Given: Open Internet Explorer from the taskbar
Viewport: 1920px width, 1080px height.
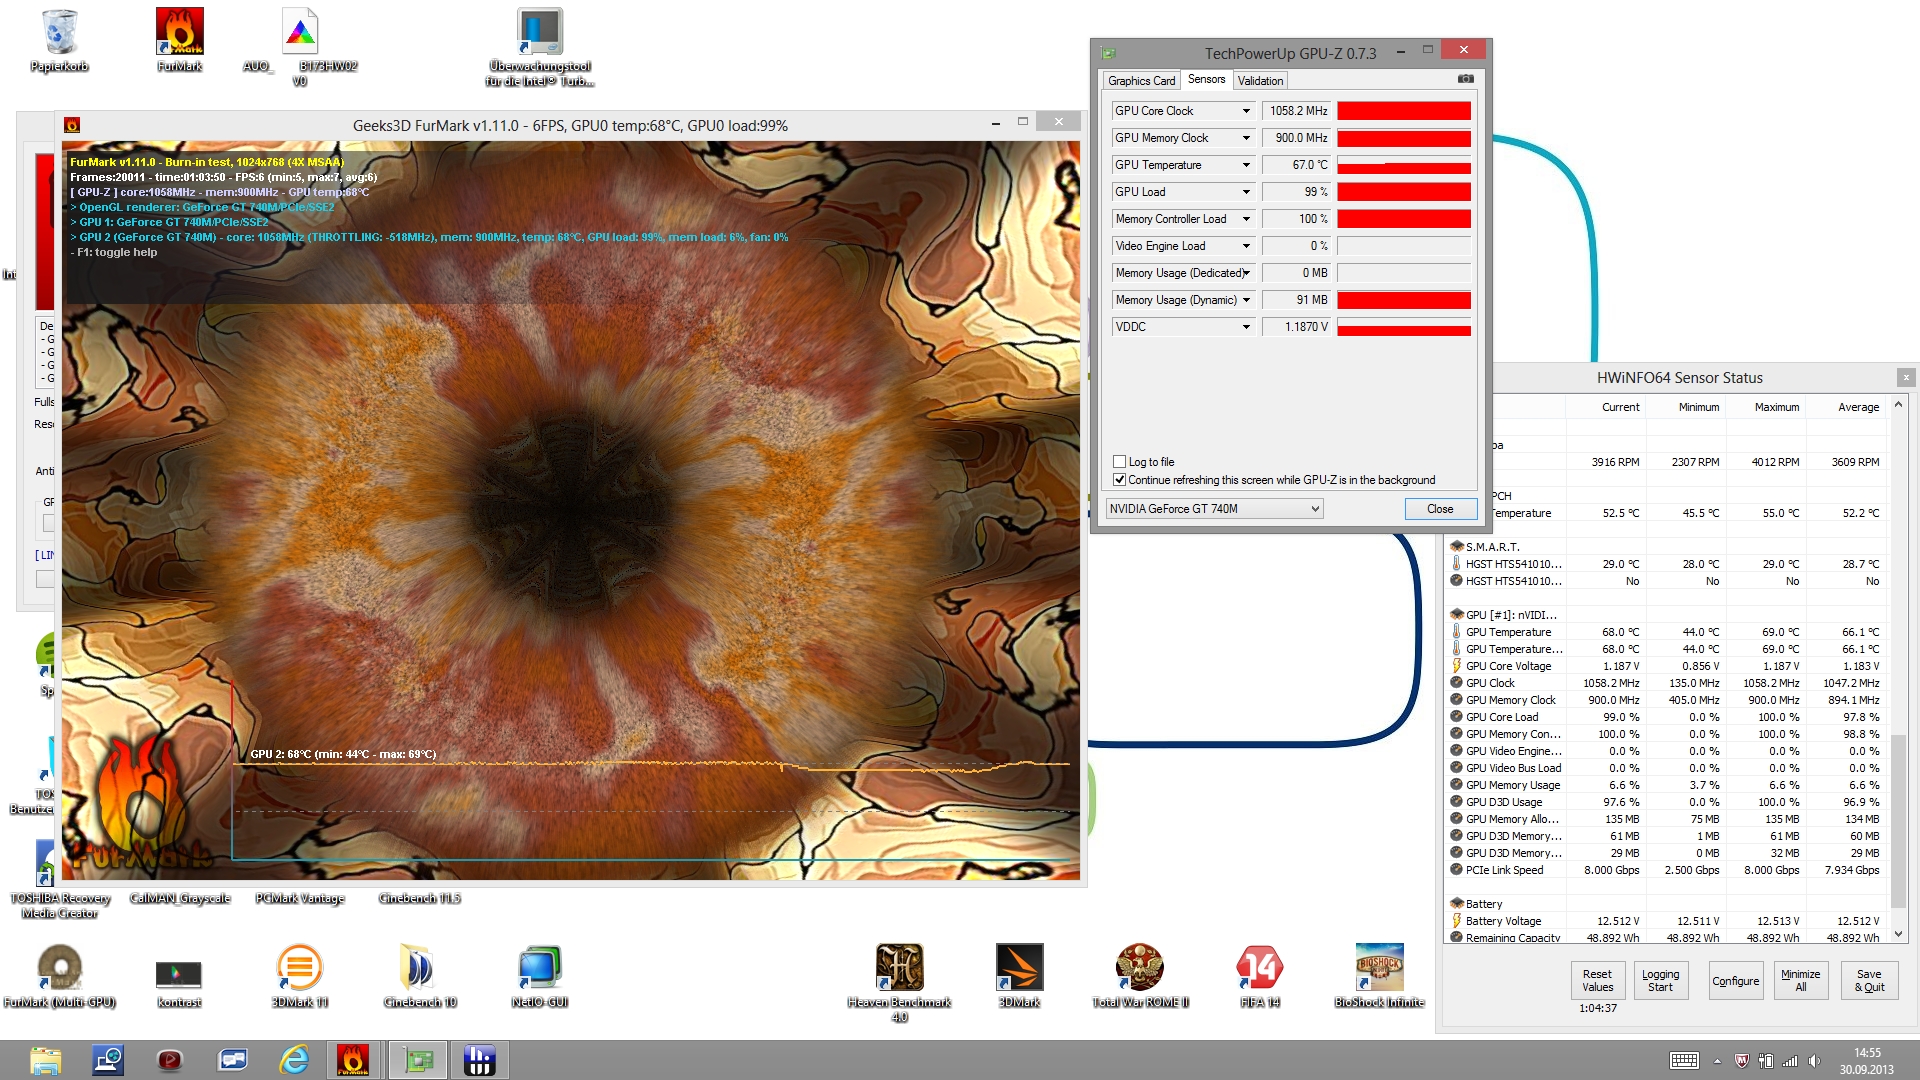Looking at the screenshot, I should [294, 1060].
